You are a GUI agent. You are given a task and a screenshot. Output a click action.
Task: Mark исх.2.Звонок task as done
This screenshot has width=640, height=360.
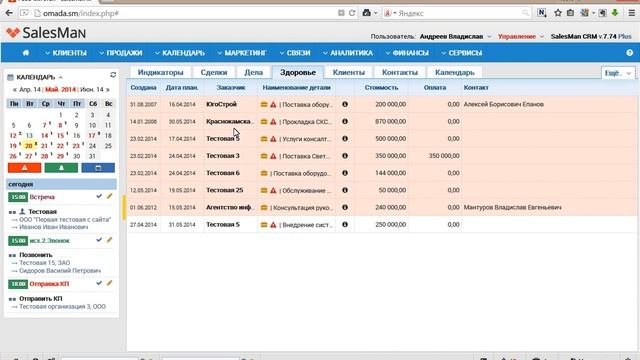[99, 240]
